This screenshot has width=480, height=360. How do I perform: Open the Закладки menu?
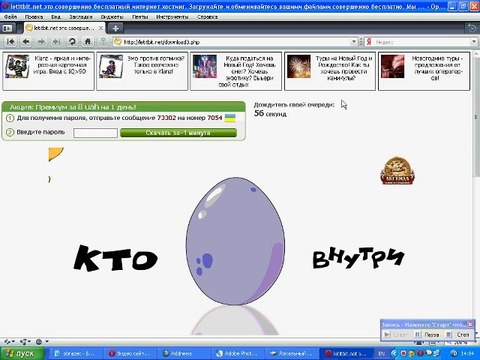pyautogui.click(x=81, y=16)
